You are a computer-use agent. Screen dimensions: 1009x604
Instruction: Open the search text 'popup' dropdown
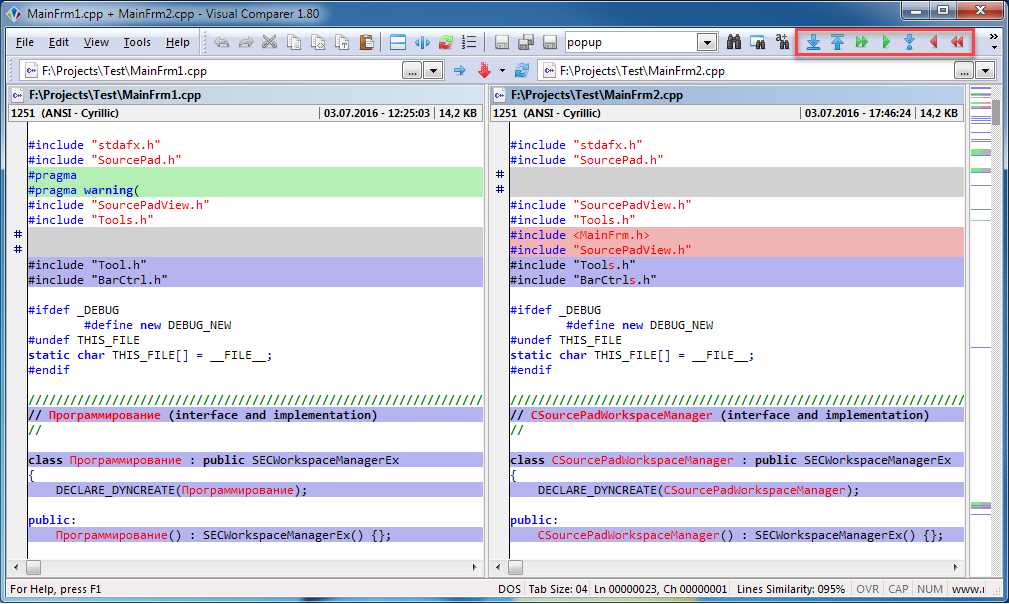(x=707, y=42)
